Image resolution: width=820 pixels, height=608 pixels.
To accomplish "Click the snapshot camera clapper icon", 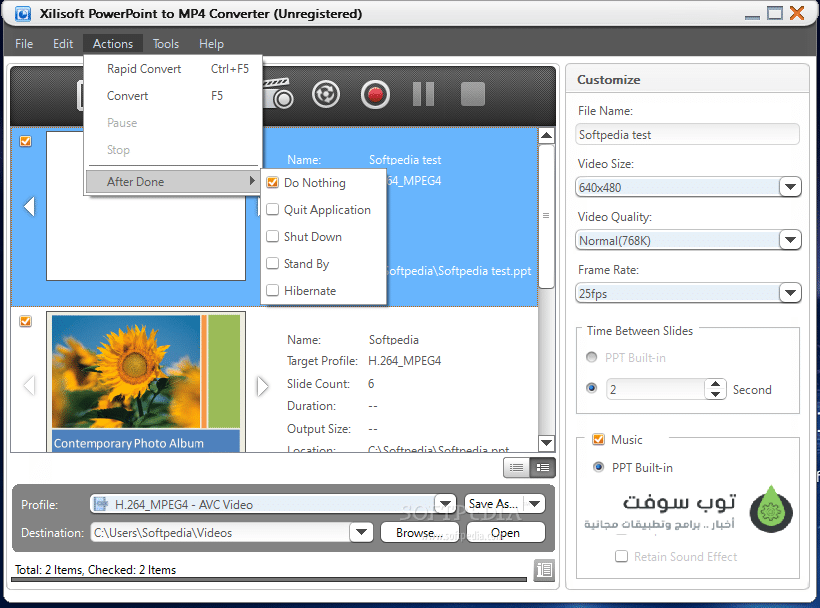I will coord(278,94).
